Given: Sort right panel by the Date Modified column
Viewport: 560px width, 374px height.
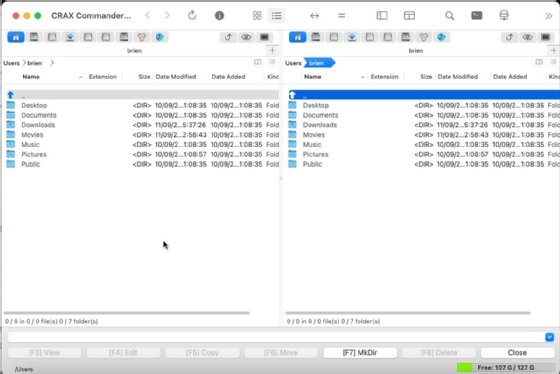Looking at the screenshot, I should click(458, 77).
